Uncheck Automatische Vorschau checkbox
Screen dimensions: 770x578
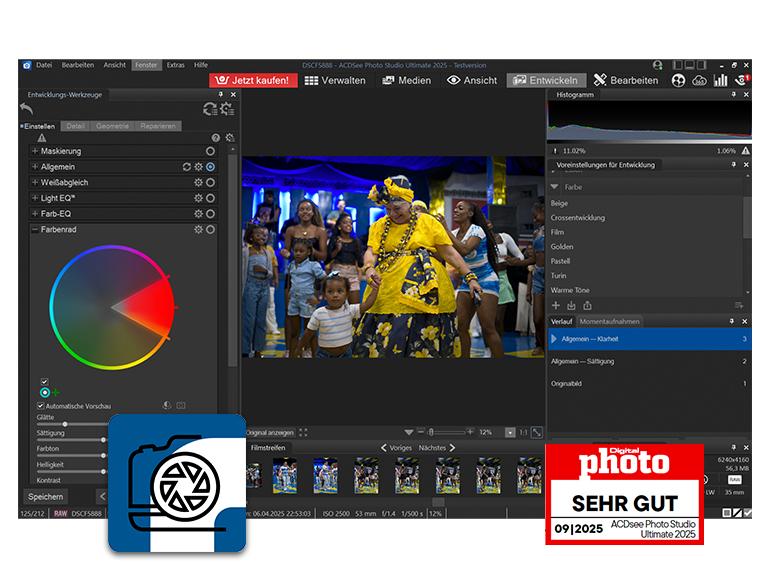pyautogui.click(x=40, y=406)
